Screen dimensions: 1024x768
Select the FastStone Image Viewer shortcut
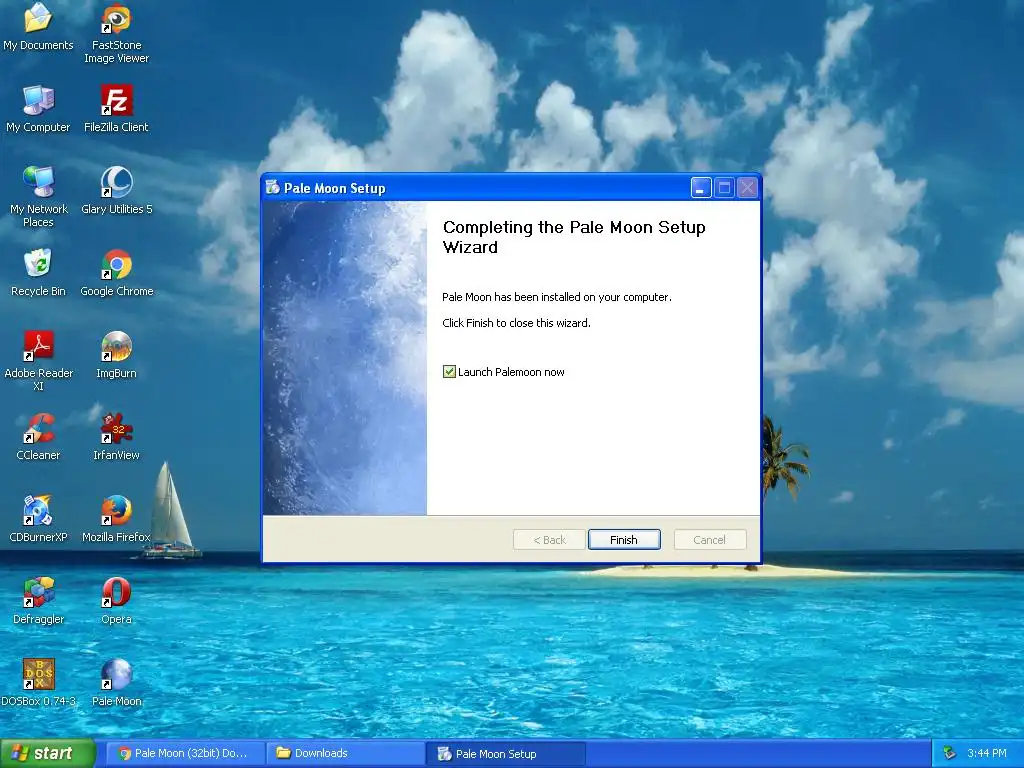[116, 33]
